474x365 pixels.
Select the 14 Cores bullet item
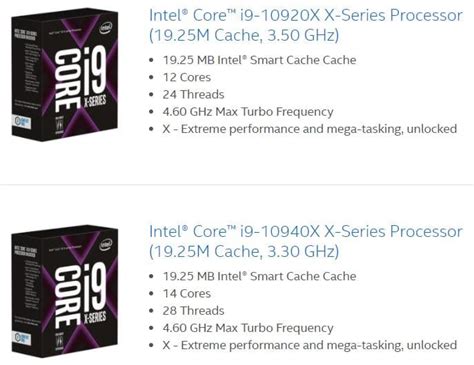point(187,293)
